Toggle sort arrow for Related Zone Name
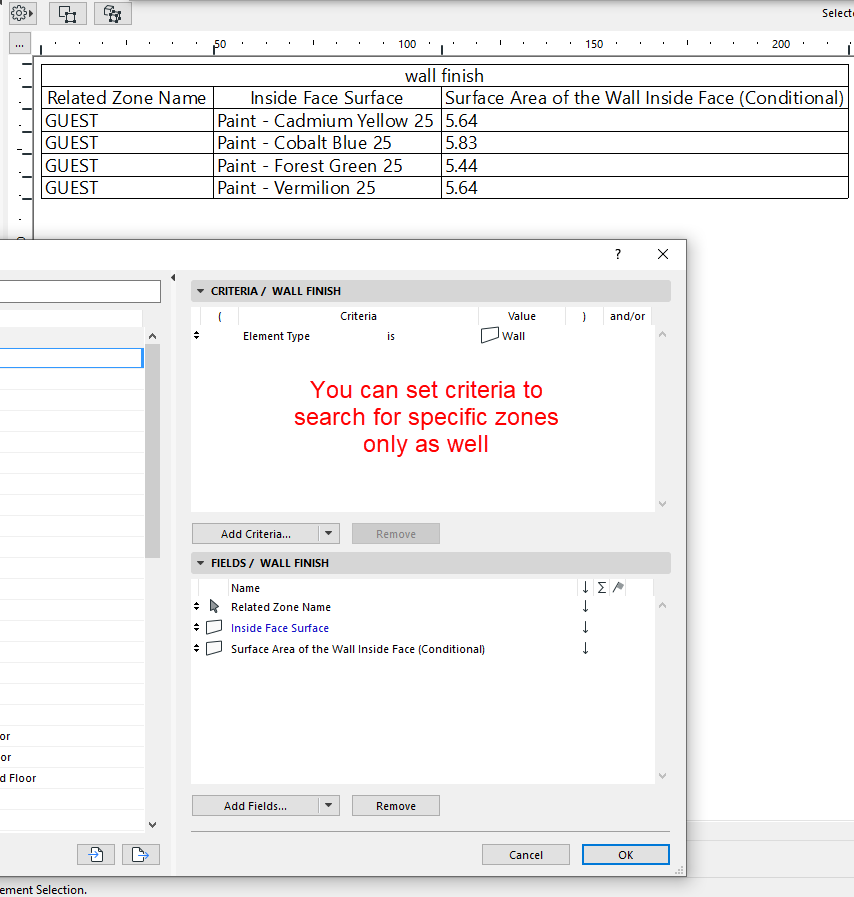 585,607
